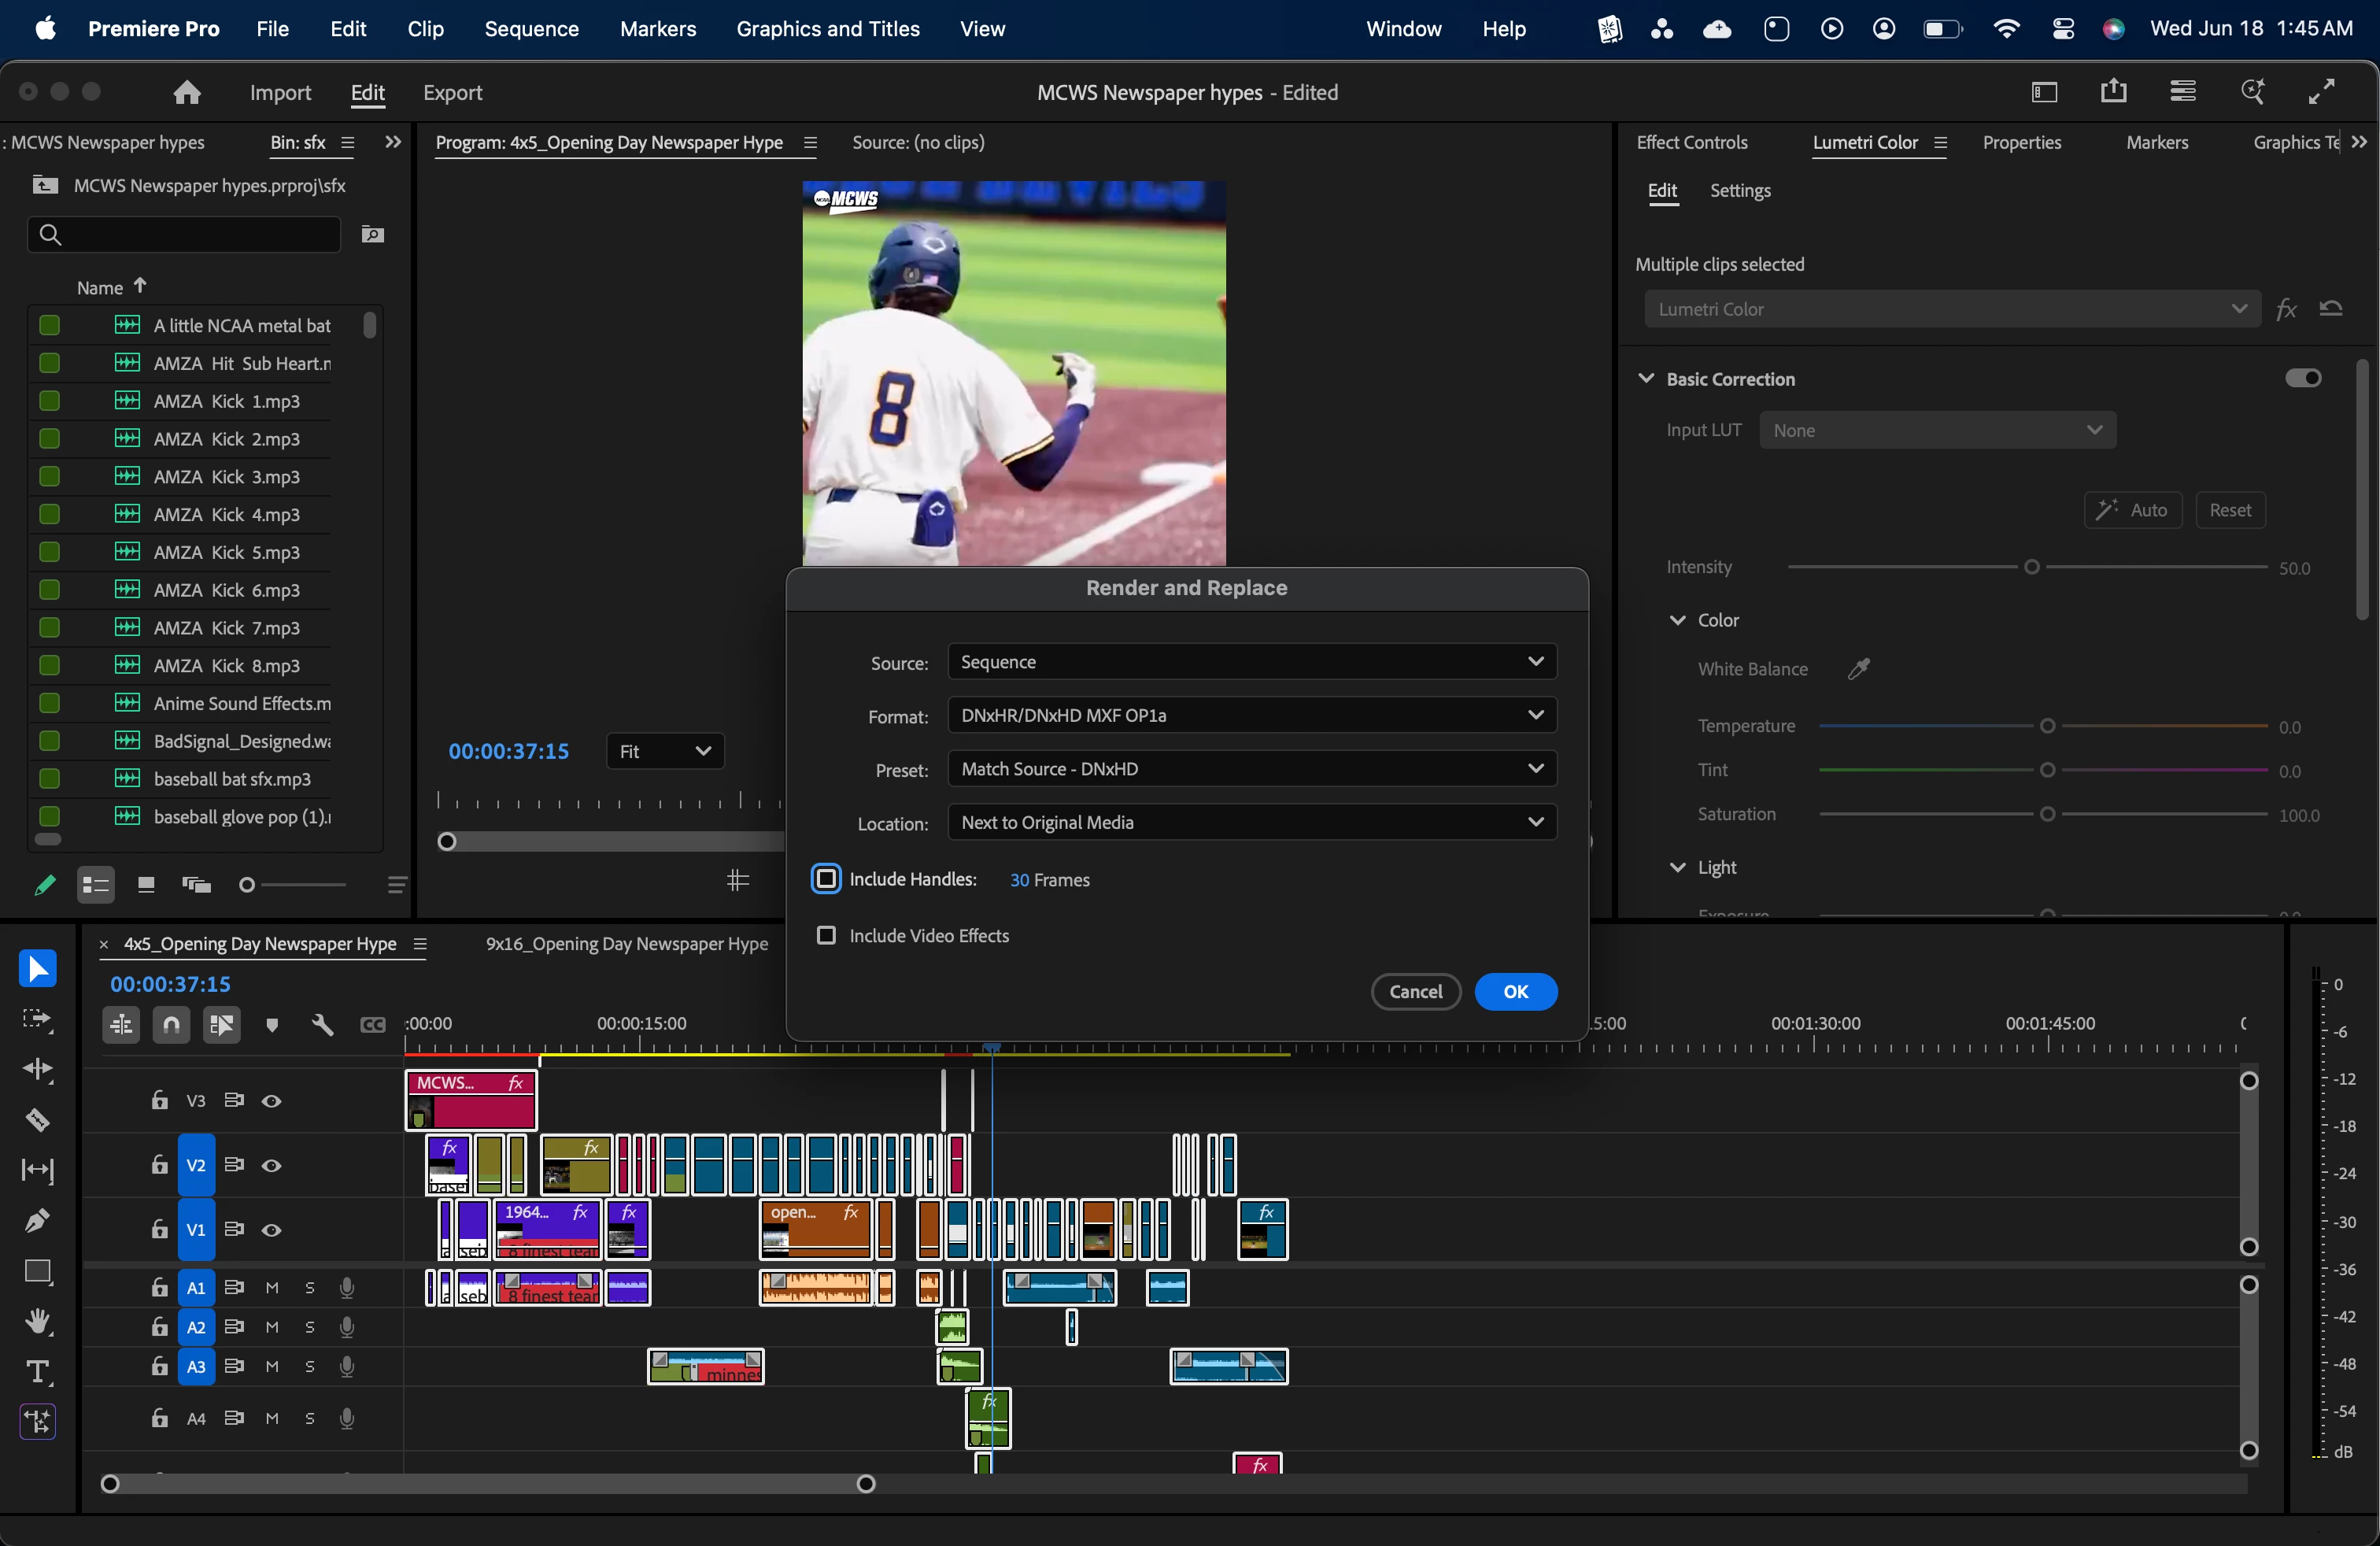The width and height of the screenshot is (2380, 1546).
Task: Collapse the Light section
Action: point(1677,867)
